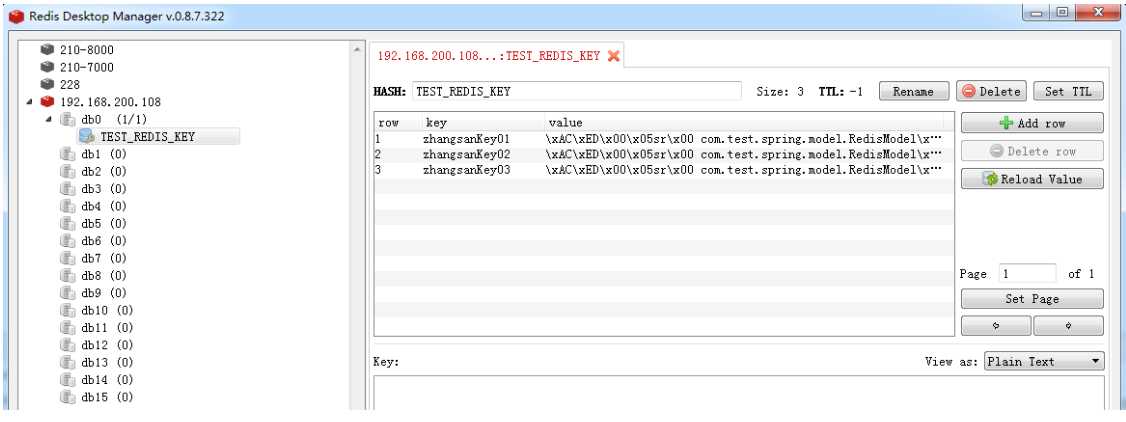Screen dimensions: 1126x422
Task: Click the Rename button
Action: pyautogui.click(x=913, y=91)
